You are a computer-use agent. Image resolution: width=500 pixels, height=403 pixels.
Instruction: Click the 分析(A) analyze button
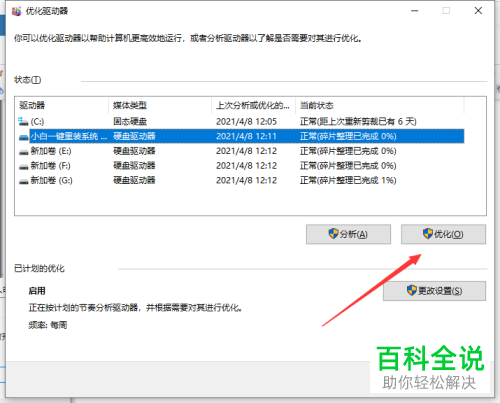348,234
